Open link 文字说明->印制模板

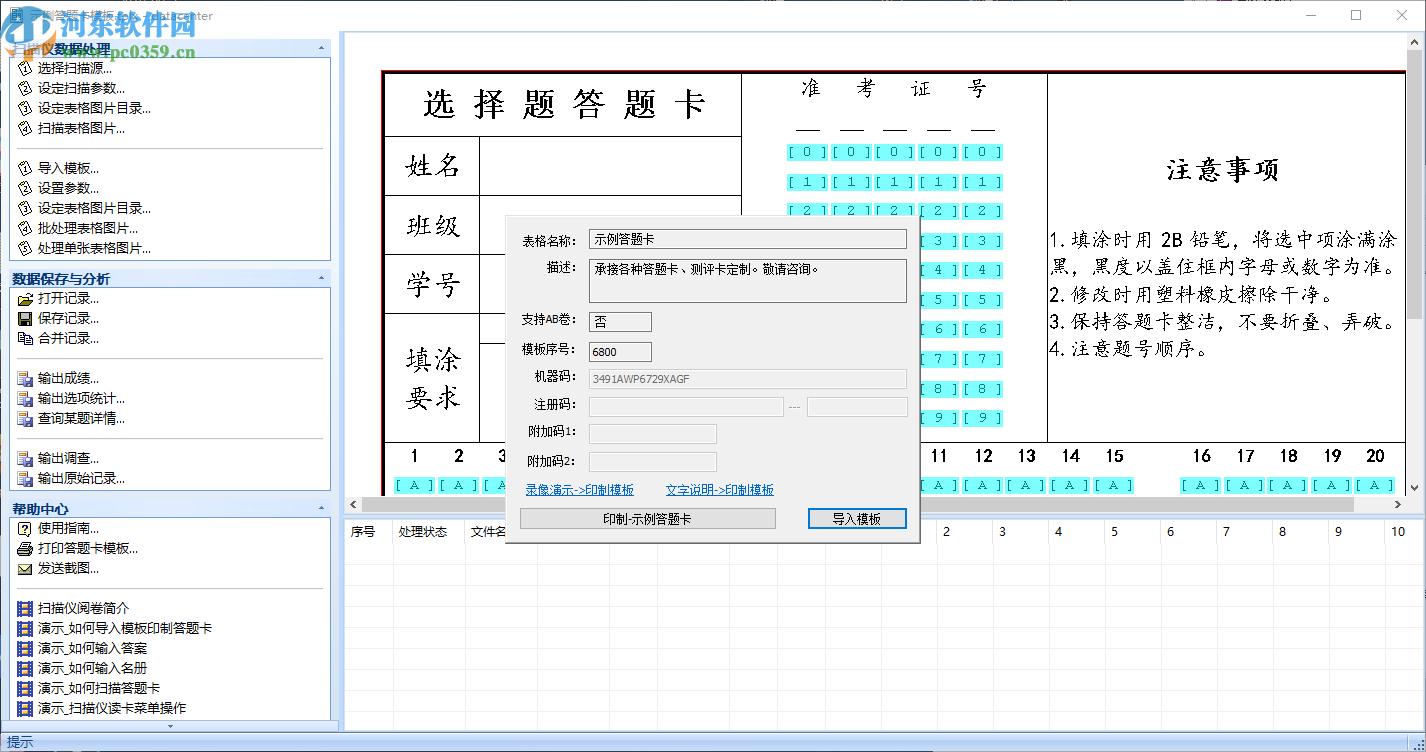720,490
